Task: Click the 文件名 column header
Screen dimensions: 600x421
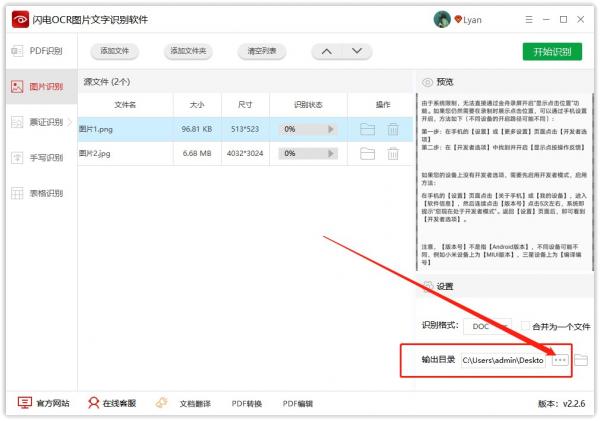Action: click(125, 105)
